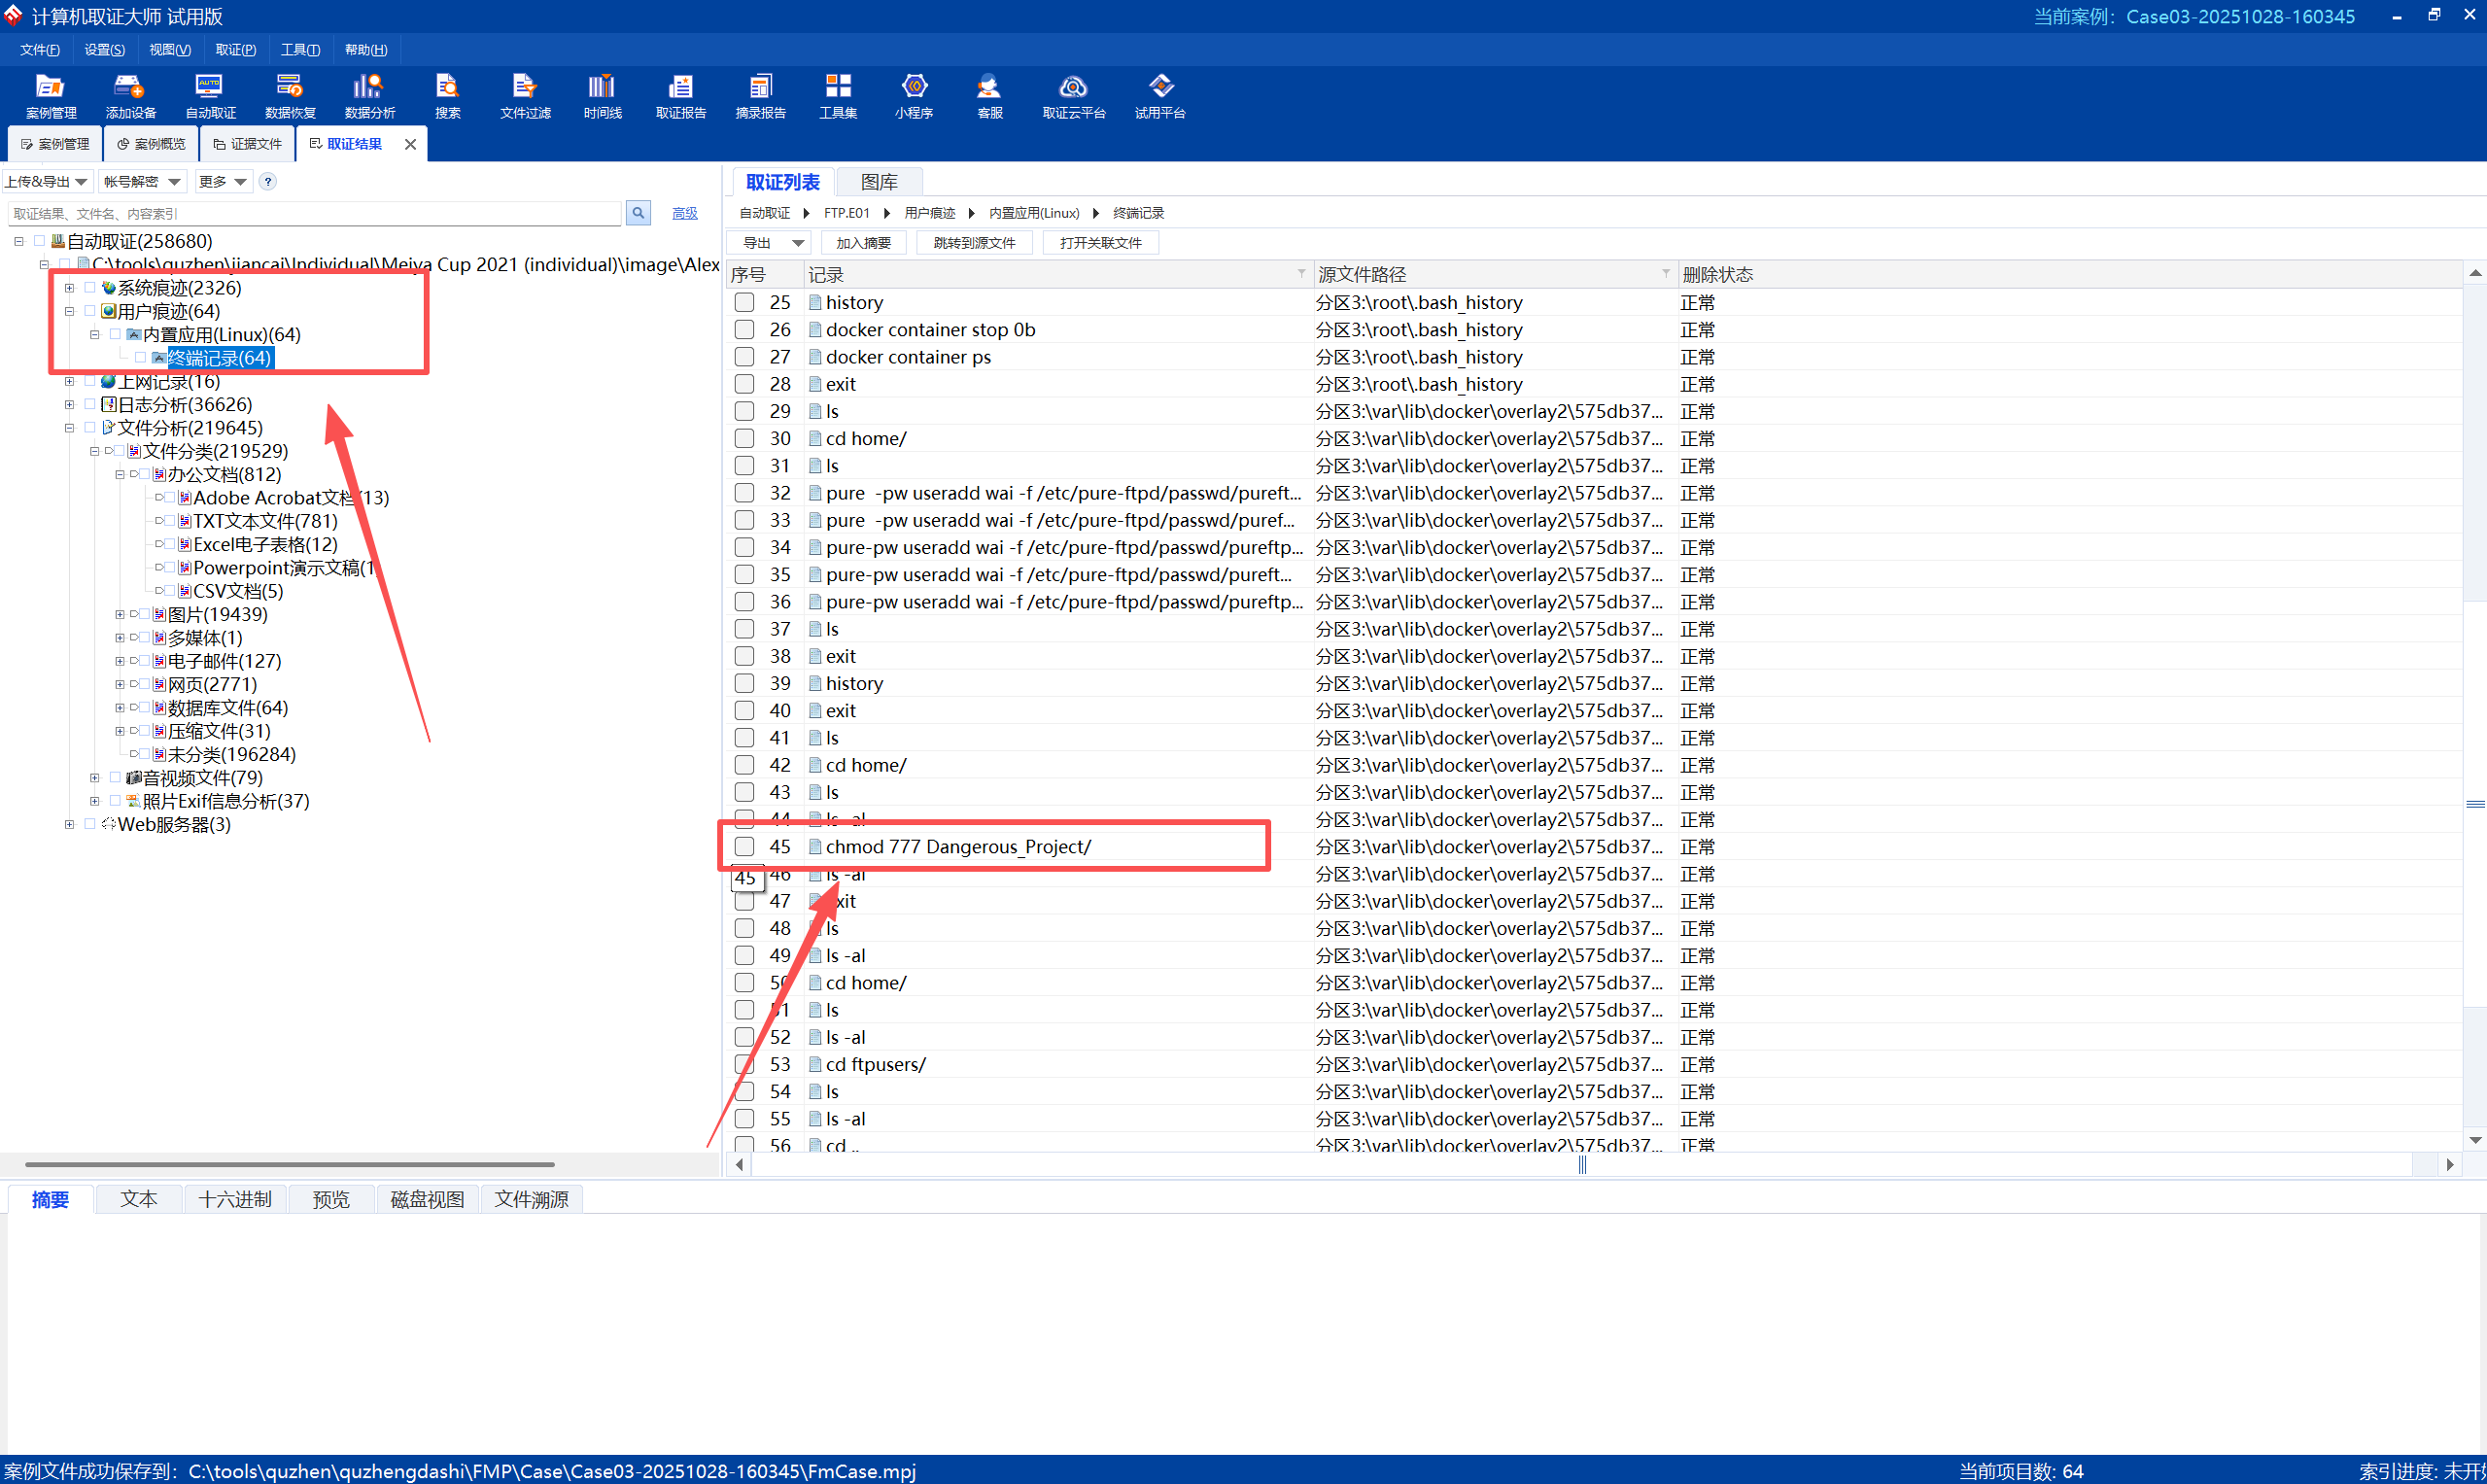The height and width of the screenshot is (1484, 2487).
Task: Open the 取证(P) menu
Action: click(235, 50)
